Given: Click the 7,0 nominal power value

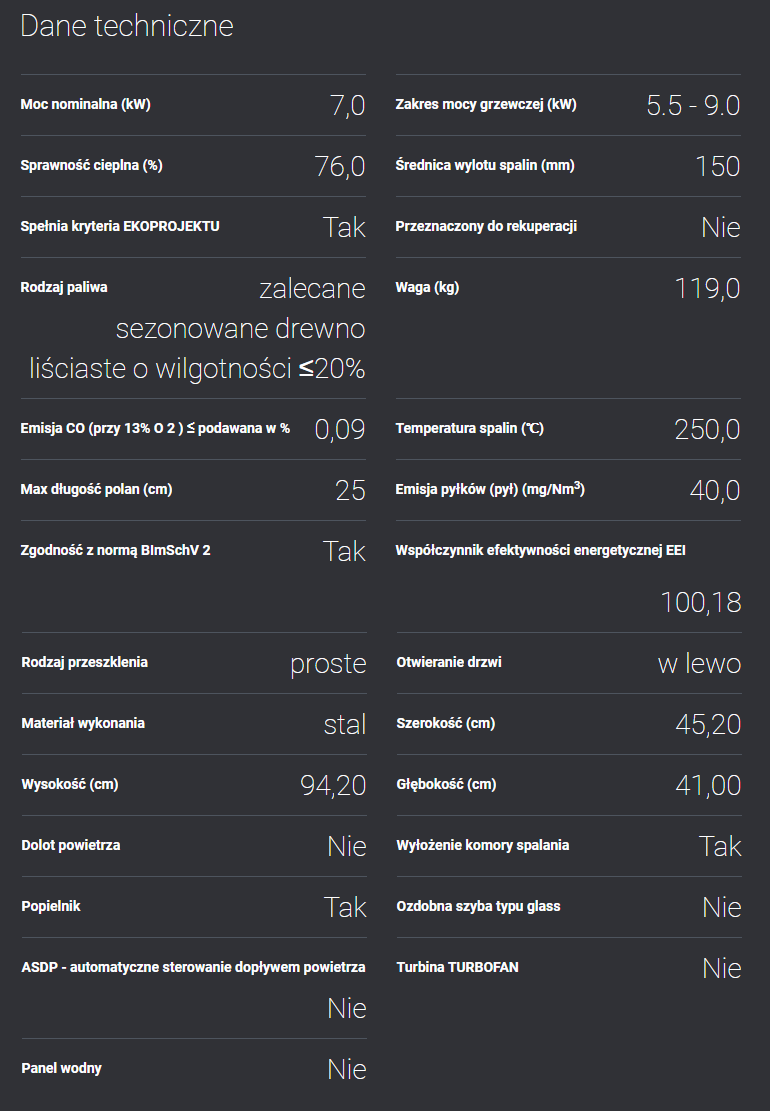Looking at the screenshot, I should [x=348, y=106].
